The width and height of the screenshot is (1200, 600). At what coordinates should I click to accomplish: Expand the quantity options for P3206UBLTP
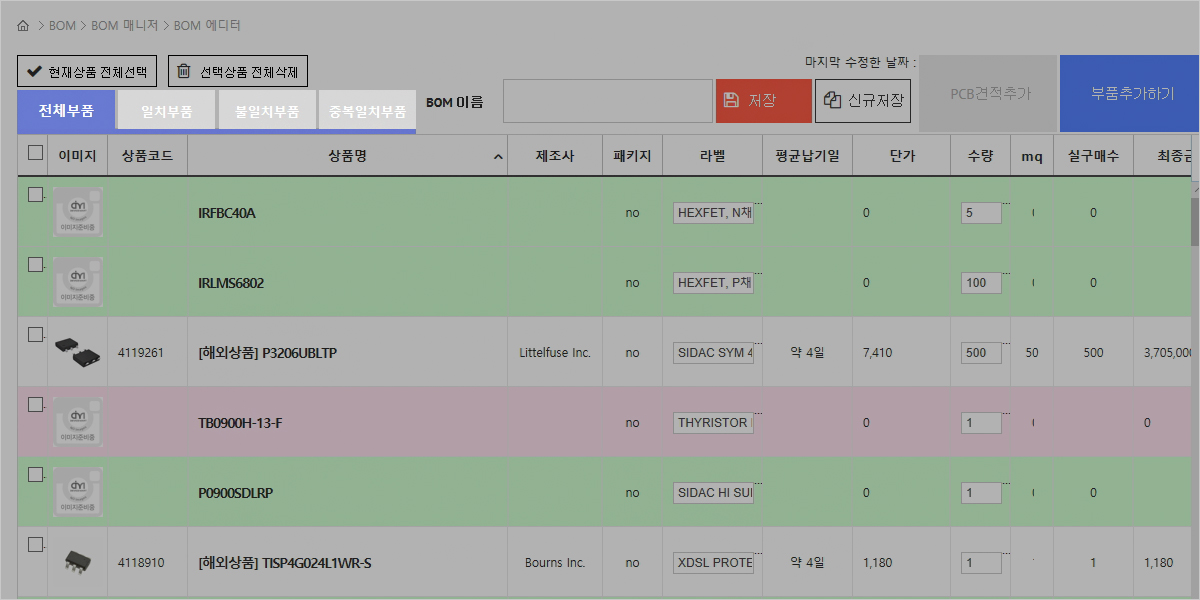(1005, 343)
